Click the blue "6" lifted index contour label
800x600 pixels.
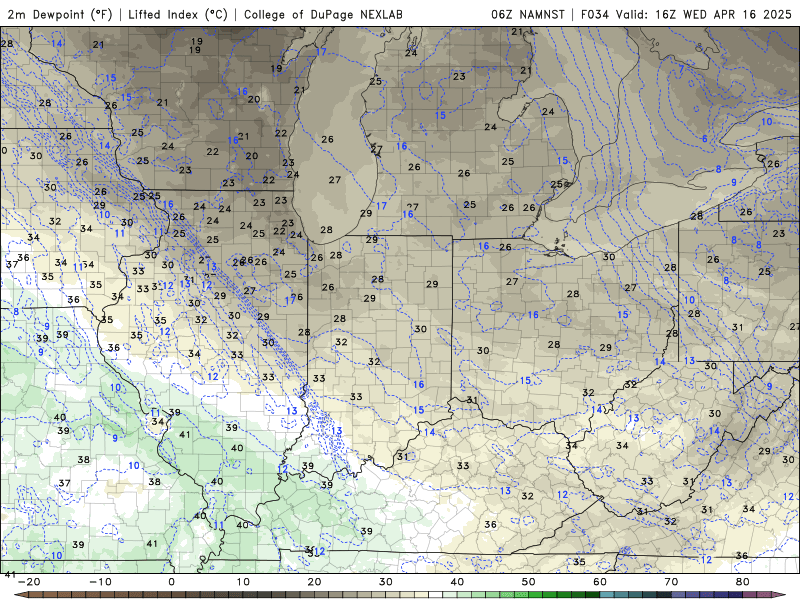(705, 139)
